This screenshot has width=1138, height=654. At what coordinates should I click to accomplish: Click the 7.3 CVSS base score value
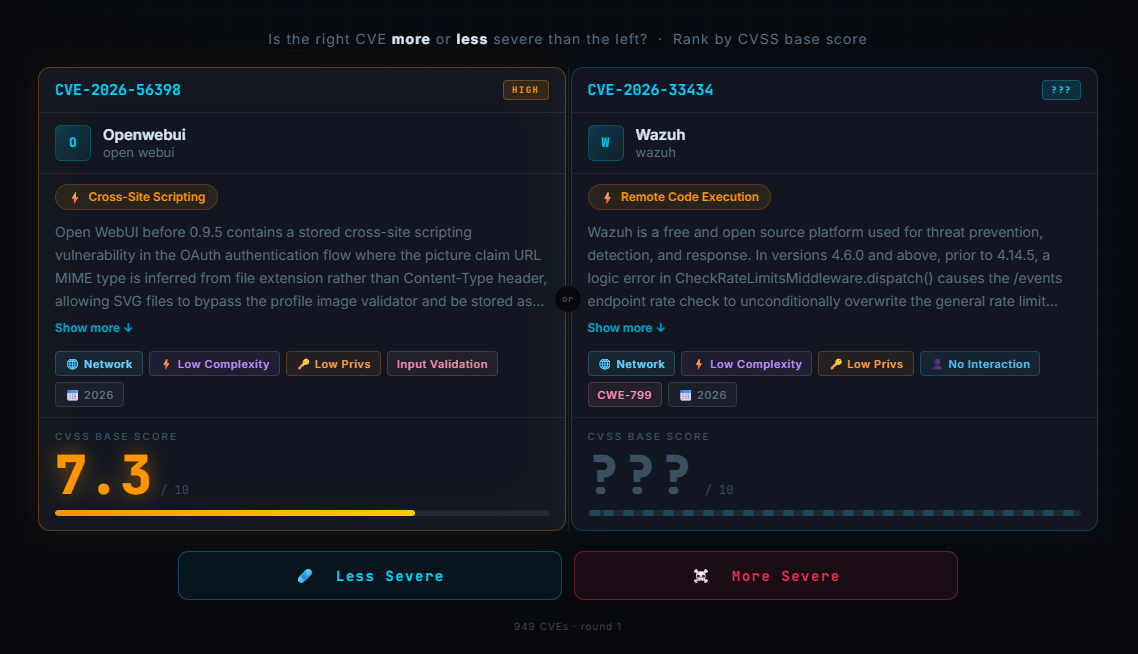104,475
